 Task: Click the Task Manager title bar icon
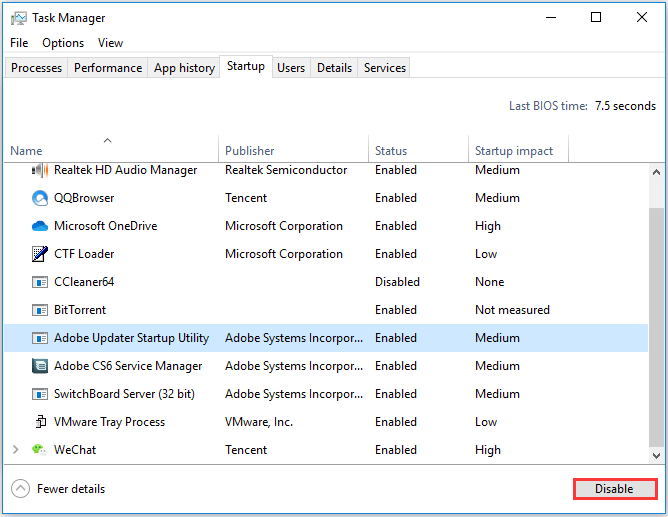[18, 18]
